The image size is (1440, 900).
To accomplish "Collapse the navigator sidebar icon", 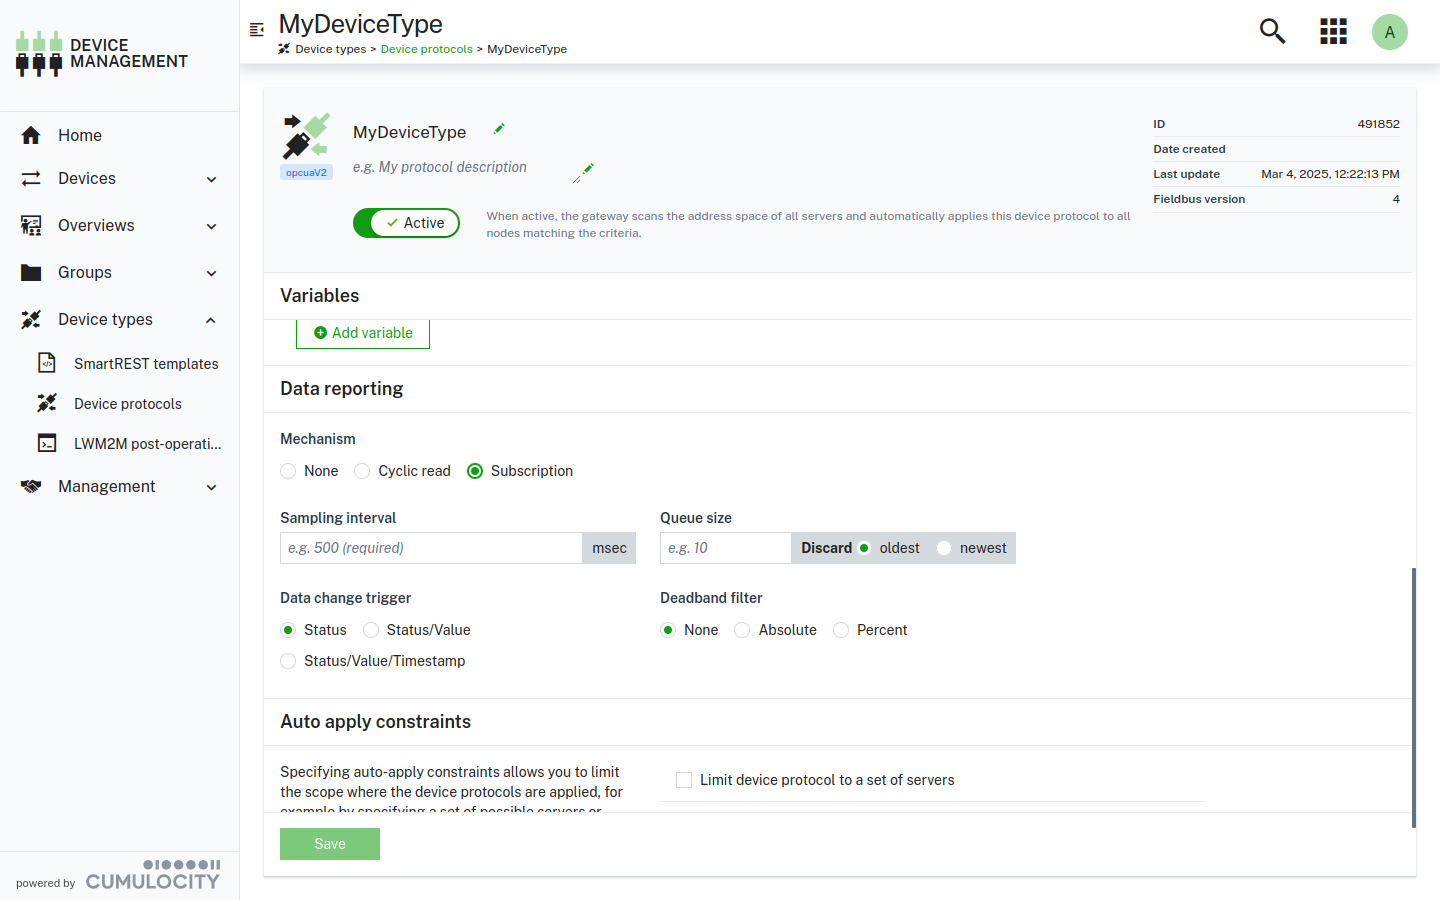I will (257, 30).
